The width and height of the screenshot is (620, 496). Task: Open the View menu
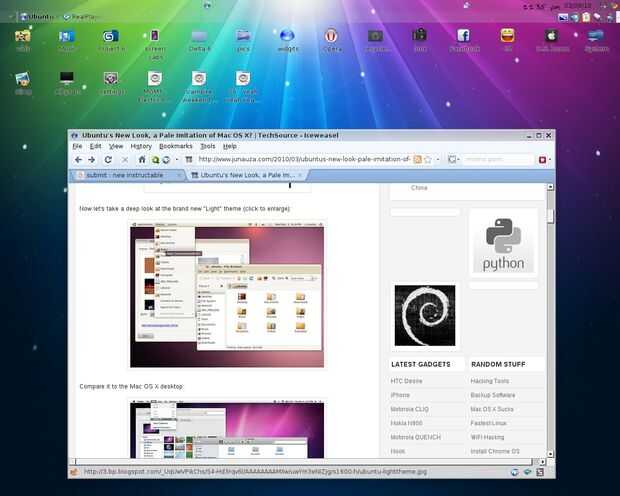click(x=116, y=146)
